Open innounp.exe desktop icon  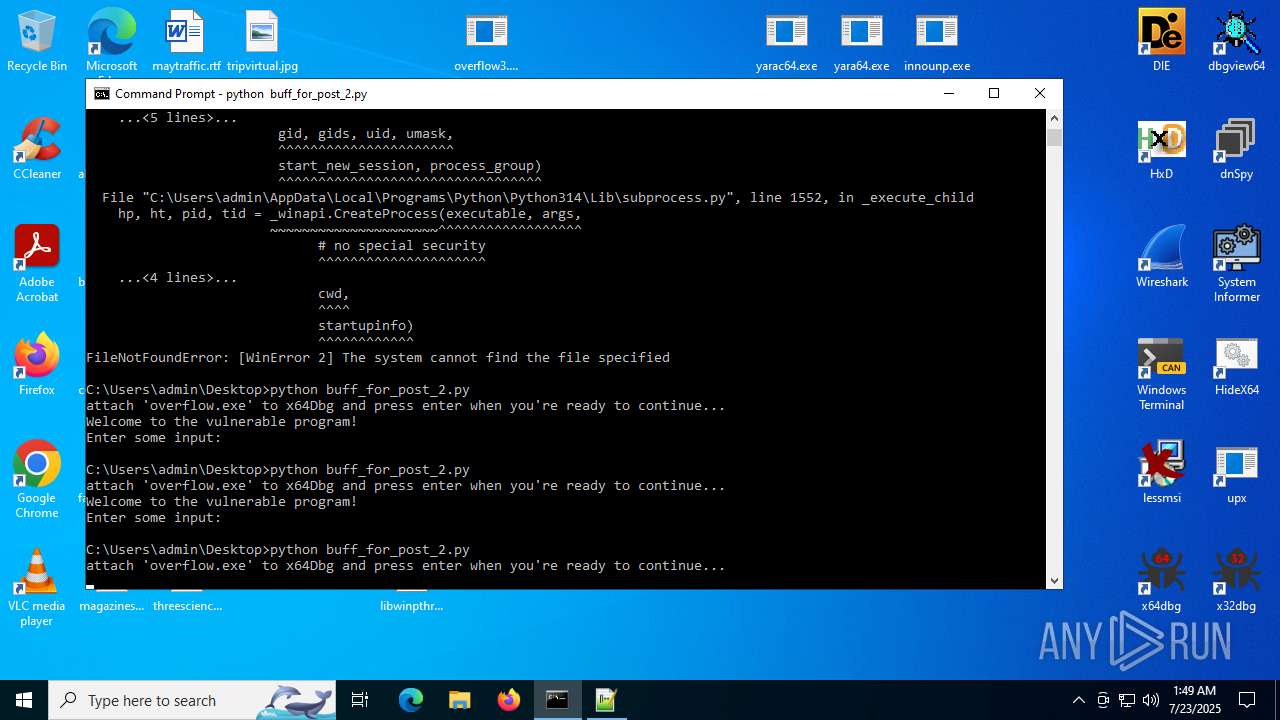coord(937,41)
